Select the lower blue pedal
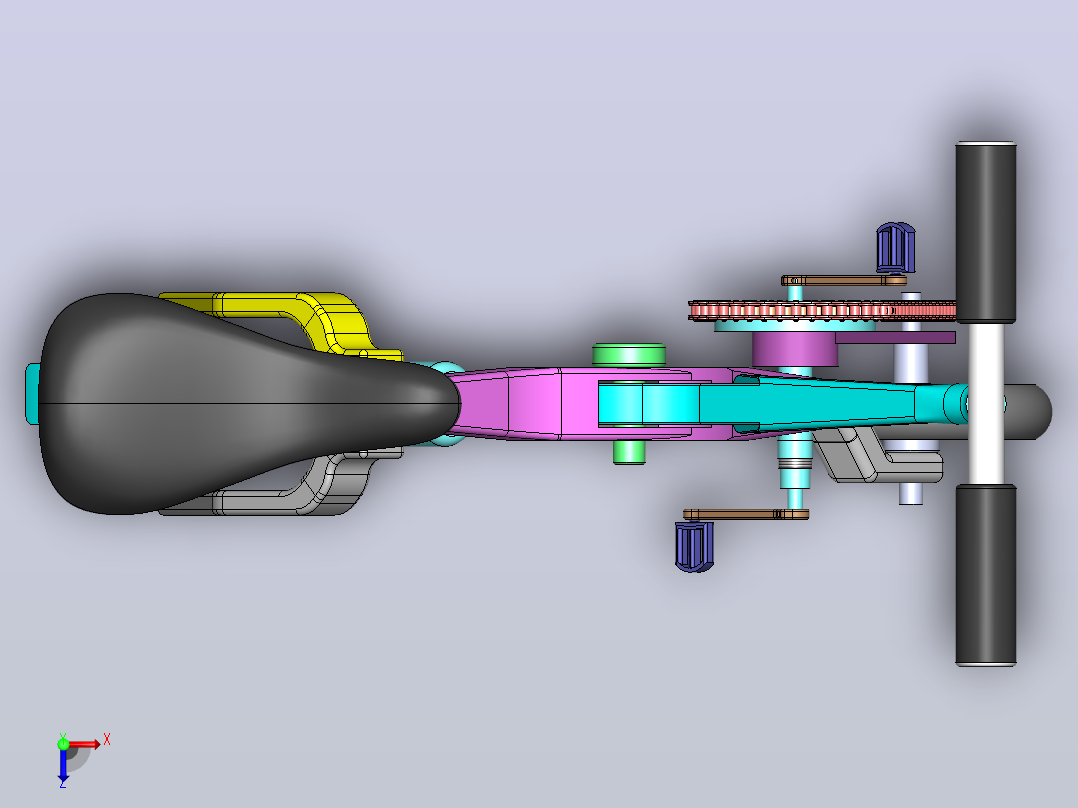 pos(694,546)
